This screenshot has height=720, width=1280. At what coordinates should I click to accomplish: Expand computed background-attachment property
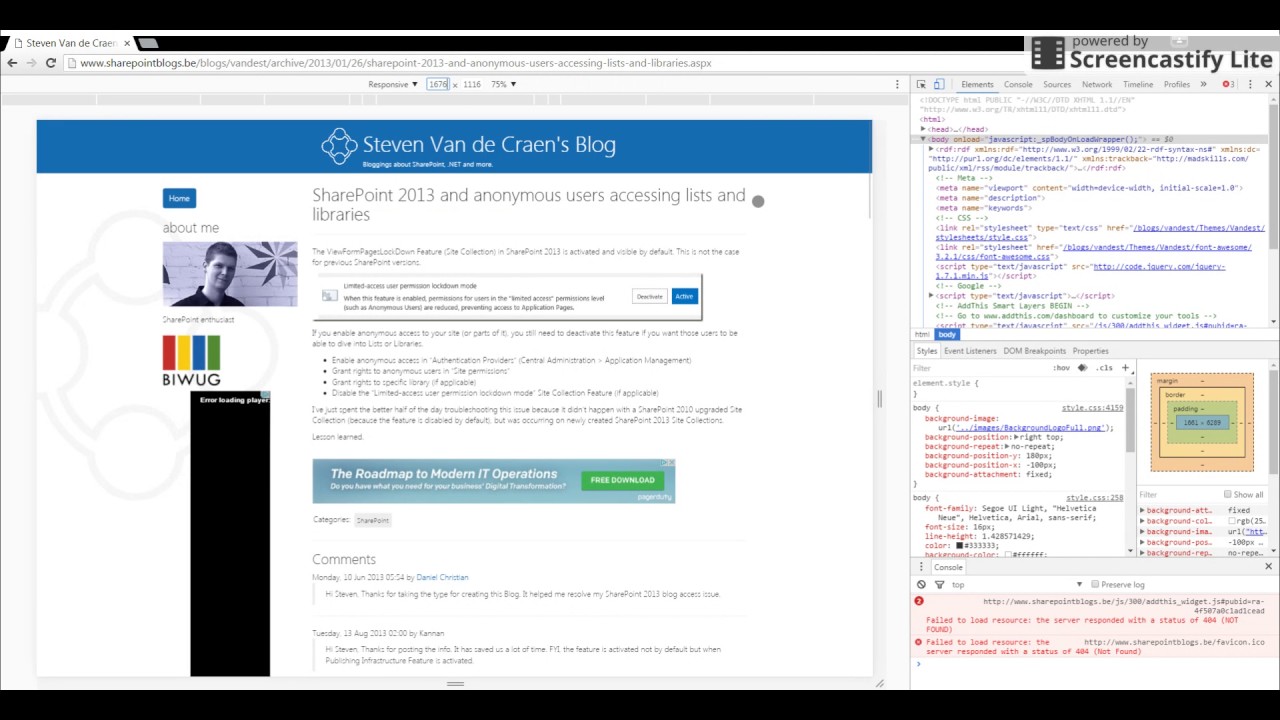click(x=1143, y=510)
